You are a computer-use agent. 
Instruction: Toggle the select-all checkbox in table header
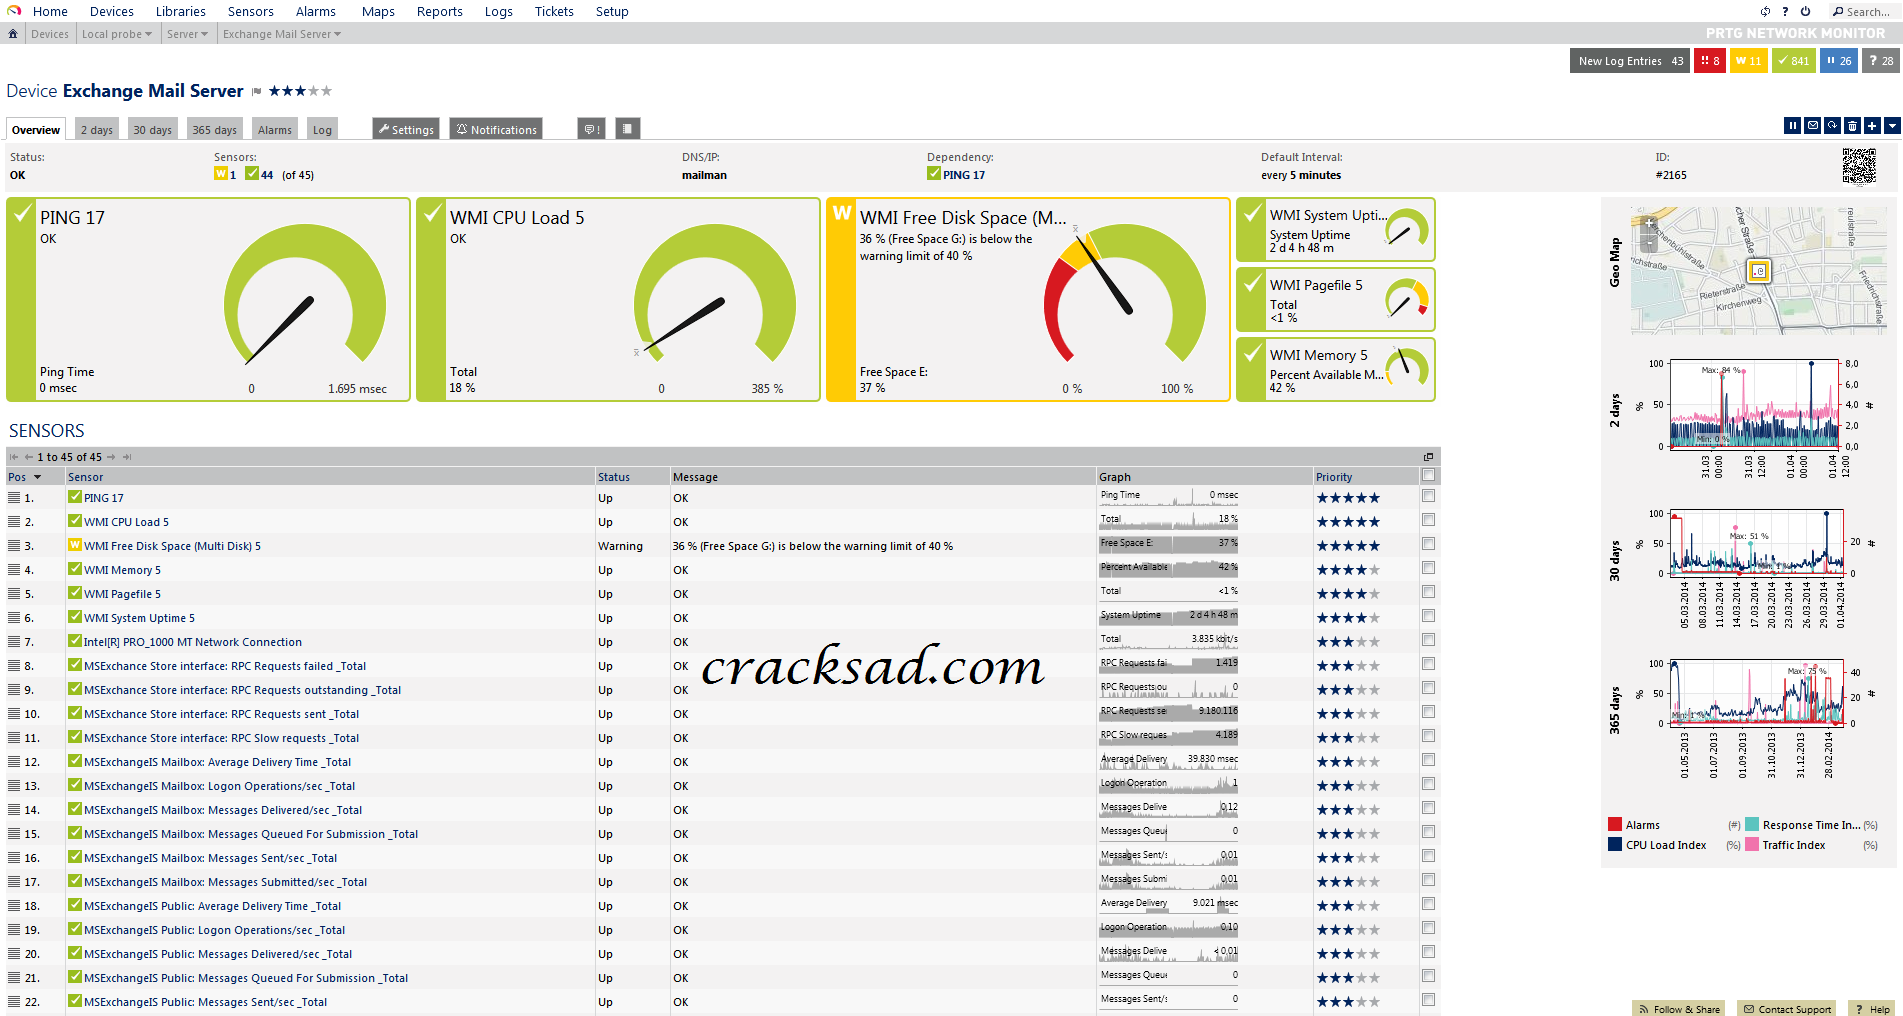pos(1428,476)
